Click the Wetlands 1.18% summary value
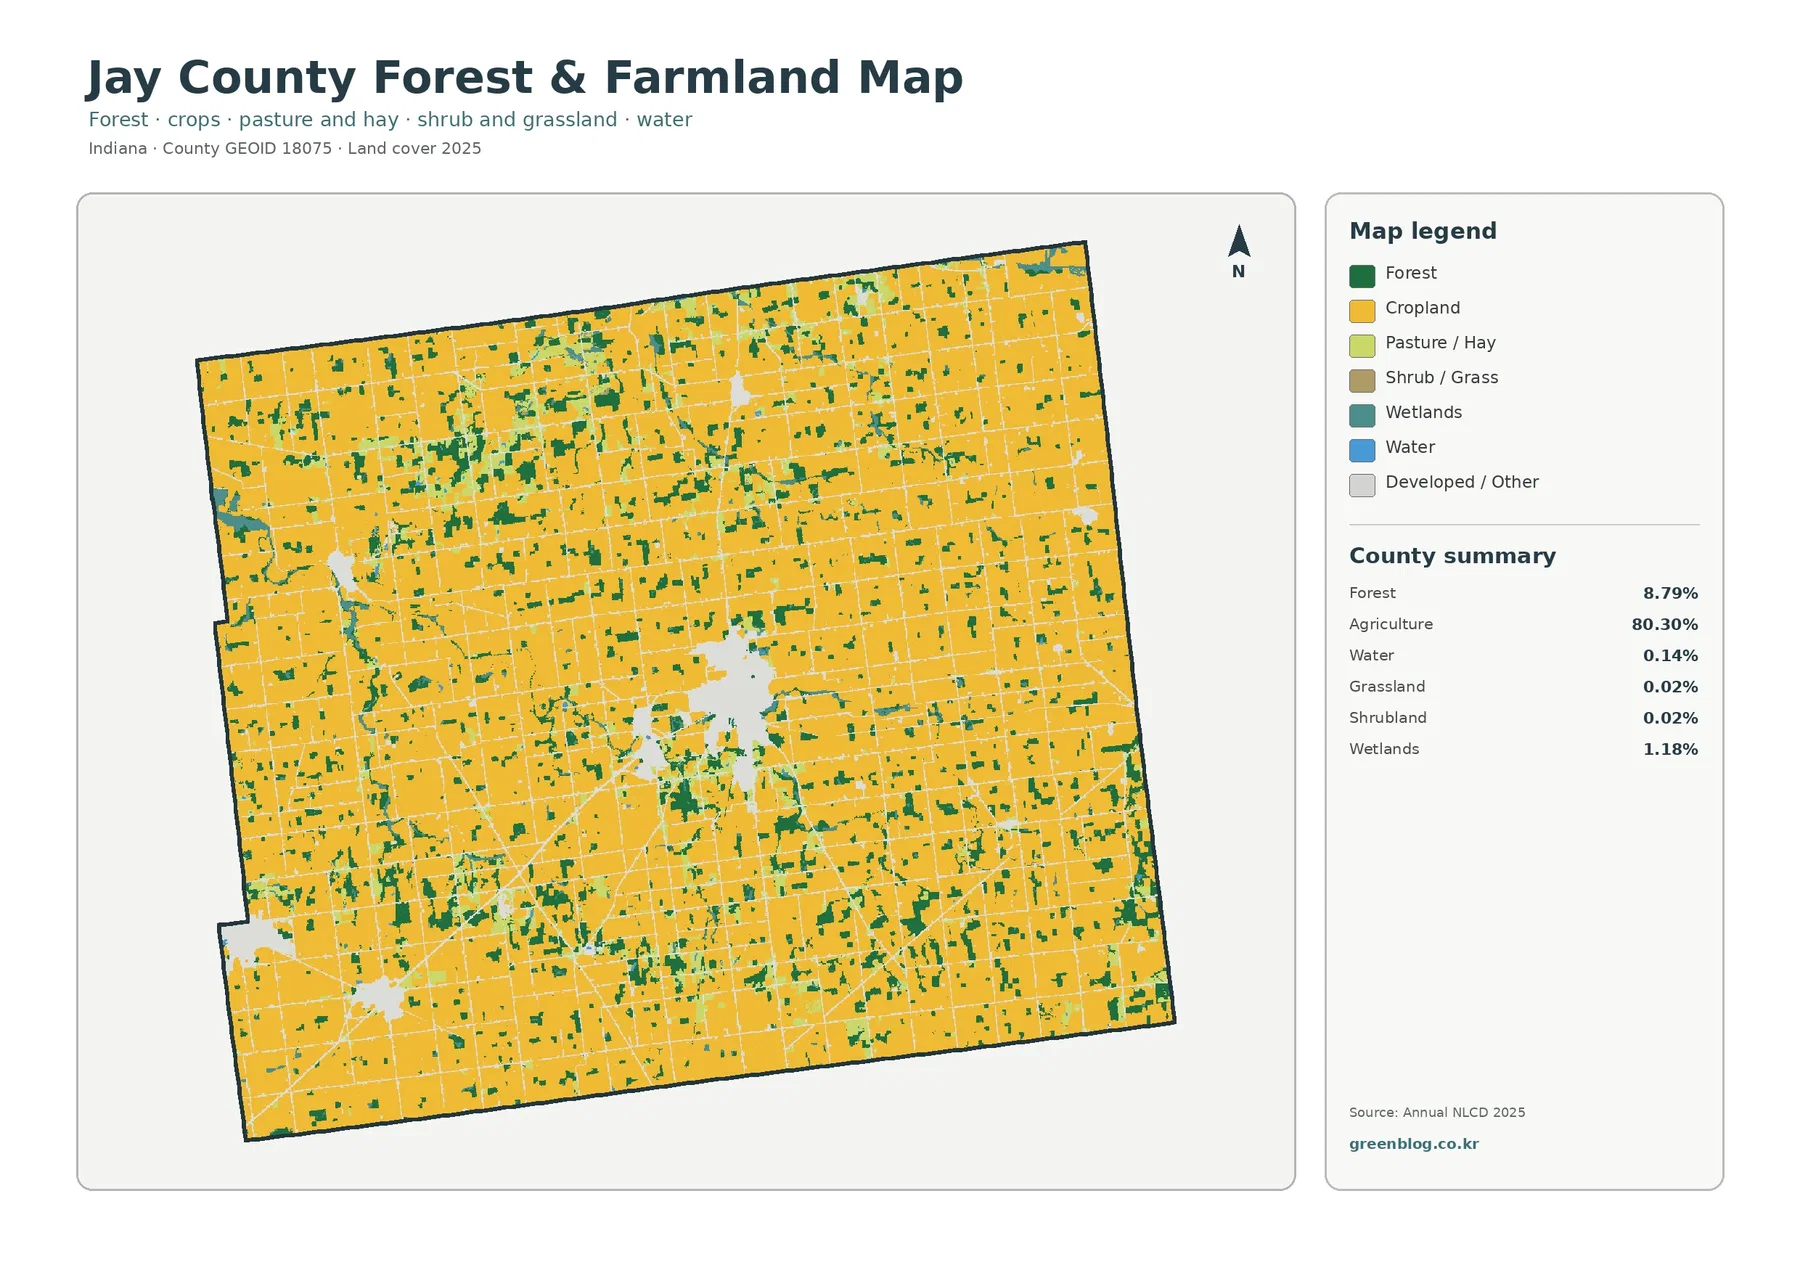Screen dimensions: 1800x1273 click(1670, 749)
